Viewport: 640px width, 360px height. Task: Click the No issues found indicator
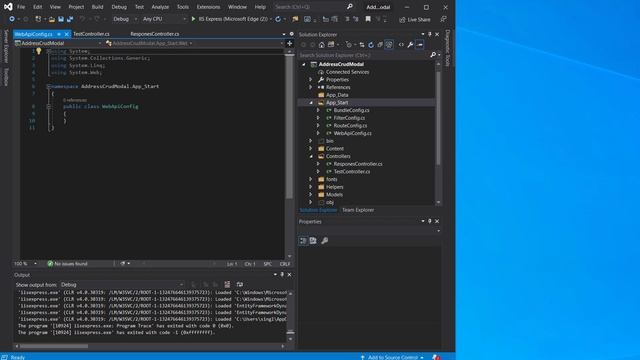pos(67,264)
